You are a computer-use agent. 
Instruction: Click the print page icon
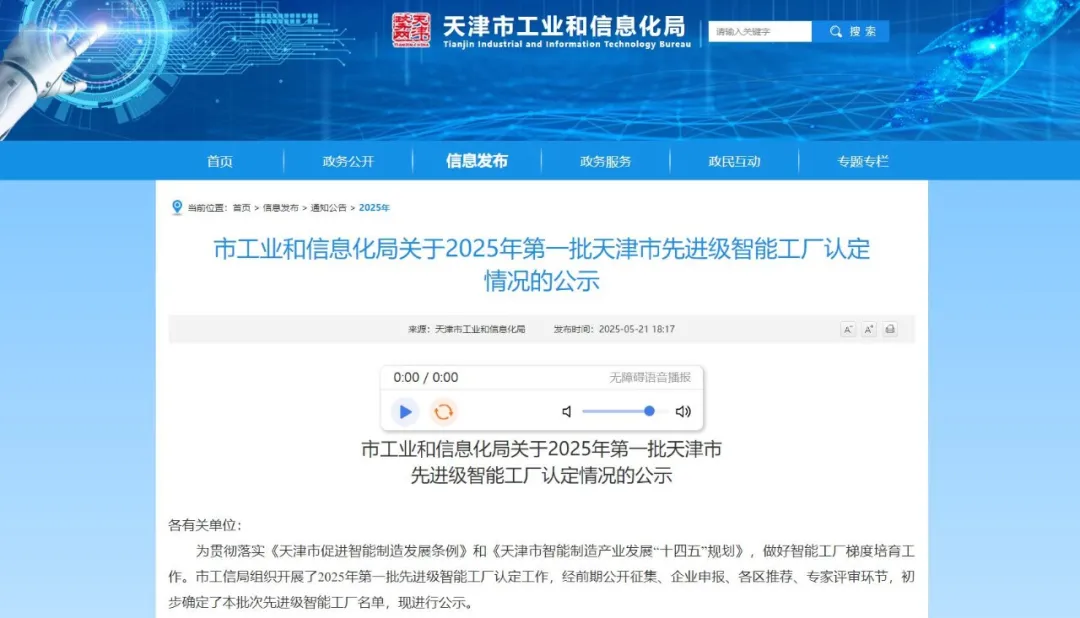890,329
